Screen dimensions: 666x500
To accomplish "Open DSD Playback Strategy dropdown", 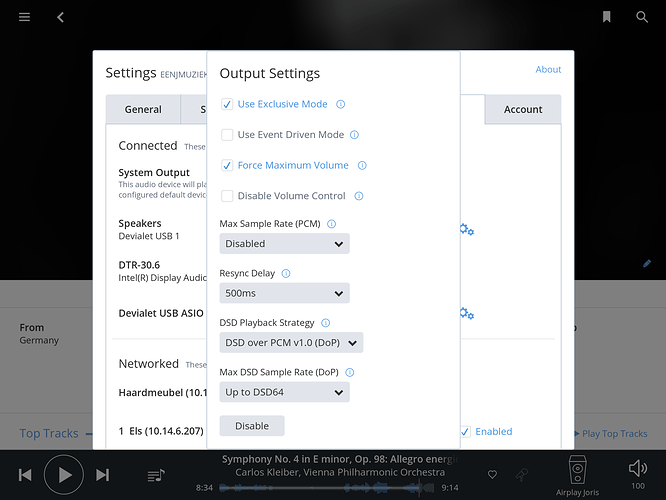I will tap(291, 342).
